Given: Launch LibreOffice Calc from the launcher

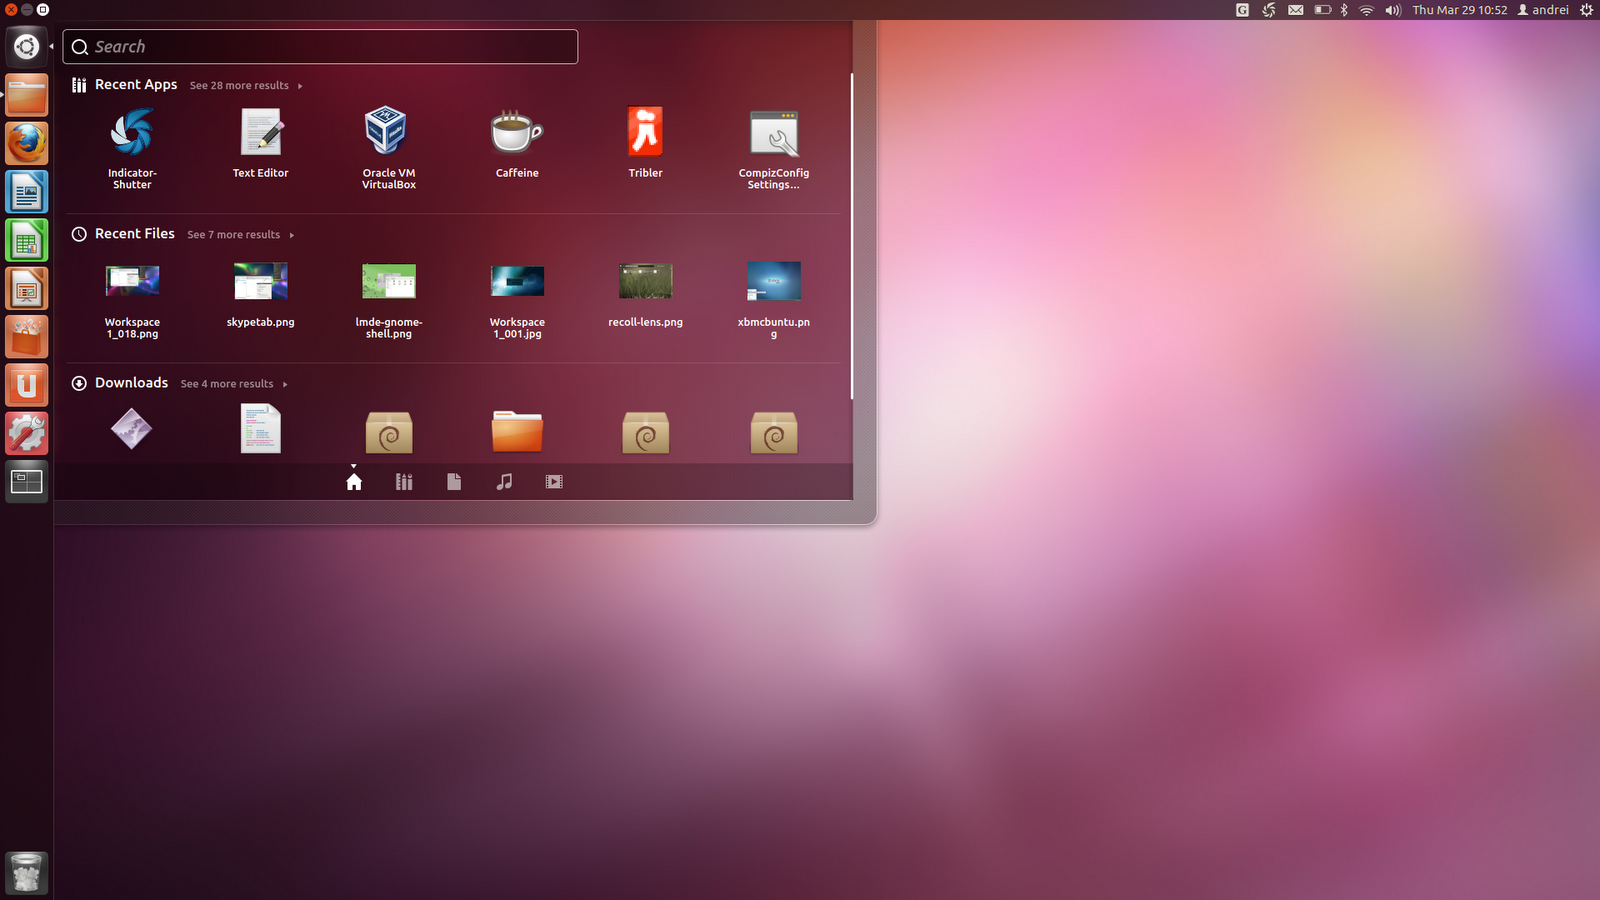Looking at the screenshot, I should [26, 240].
